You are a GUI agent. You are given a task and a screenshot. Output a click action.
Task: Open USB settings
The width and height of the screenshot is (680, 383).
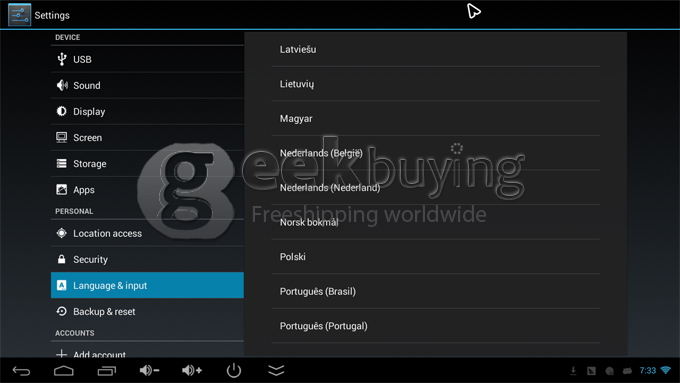tap(147, 59)
